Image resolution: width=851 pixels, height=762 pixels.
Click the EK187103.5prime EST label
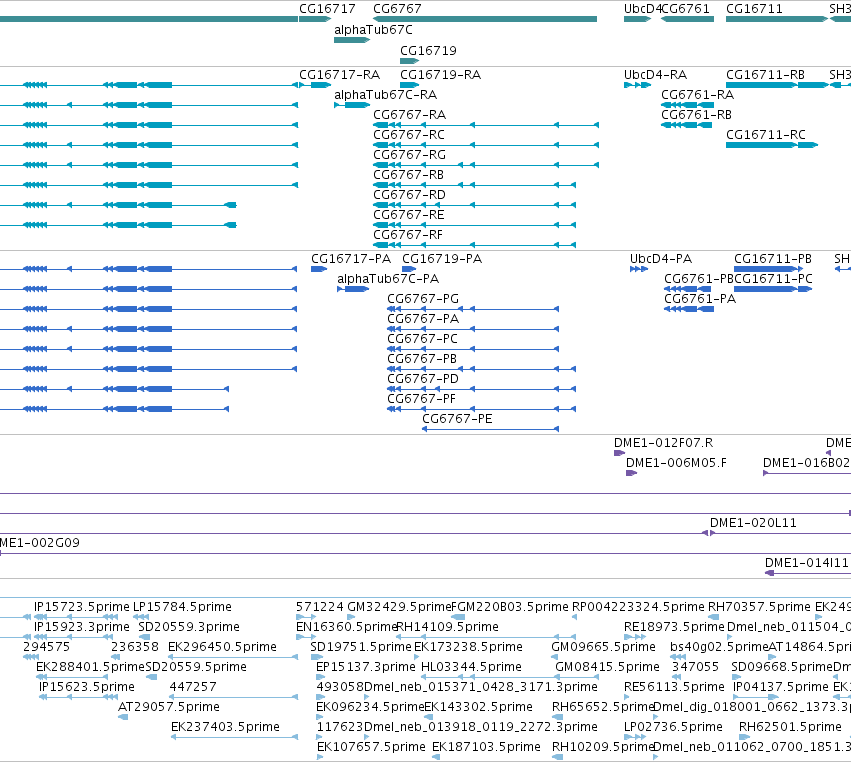pos(486,747)
